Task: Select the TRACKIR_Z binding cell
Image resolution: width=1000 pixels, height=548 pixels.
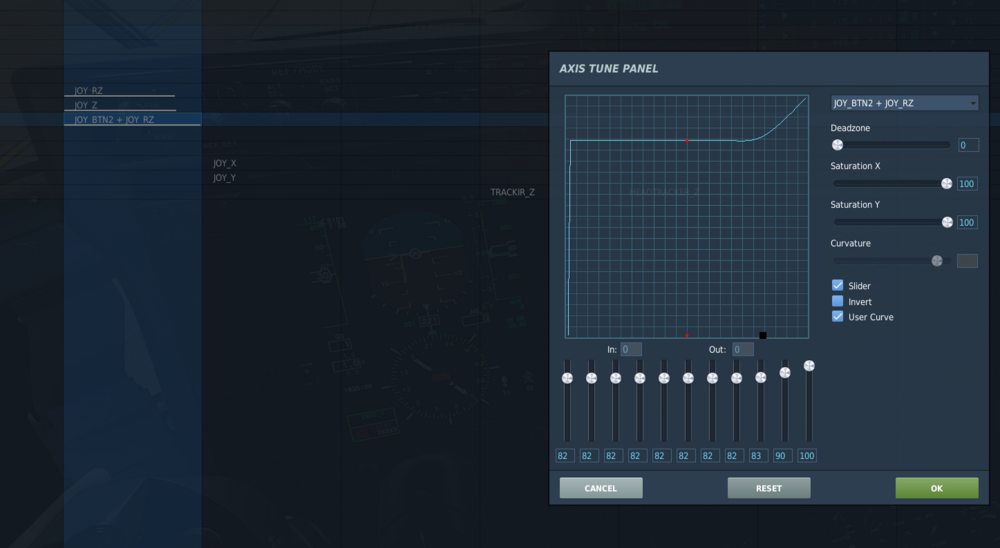Action: pos(512,192)
